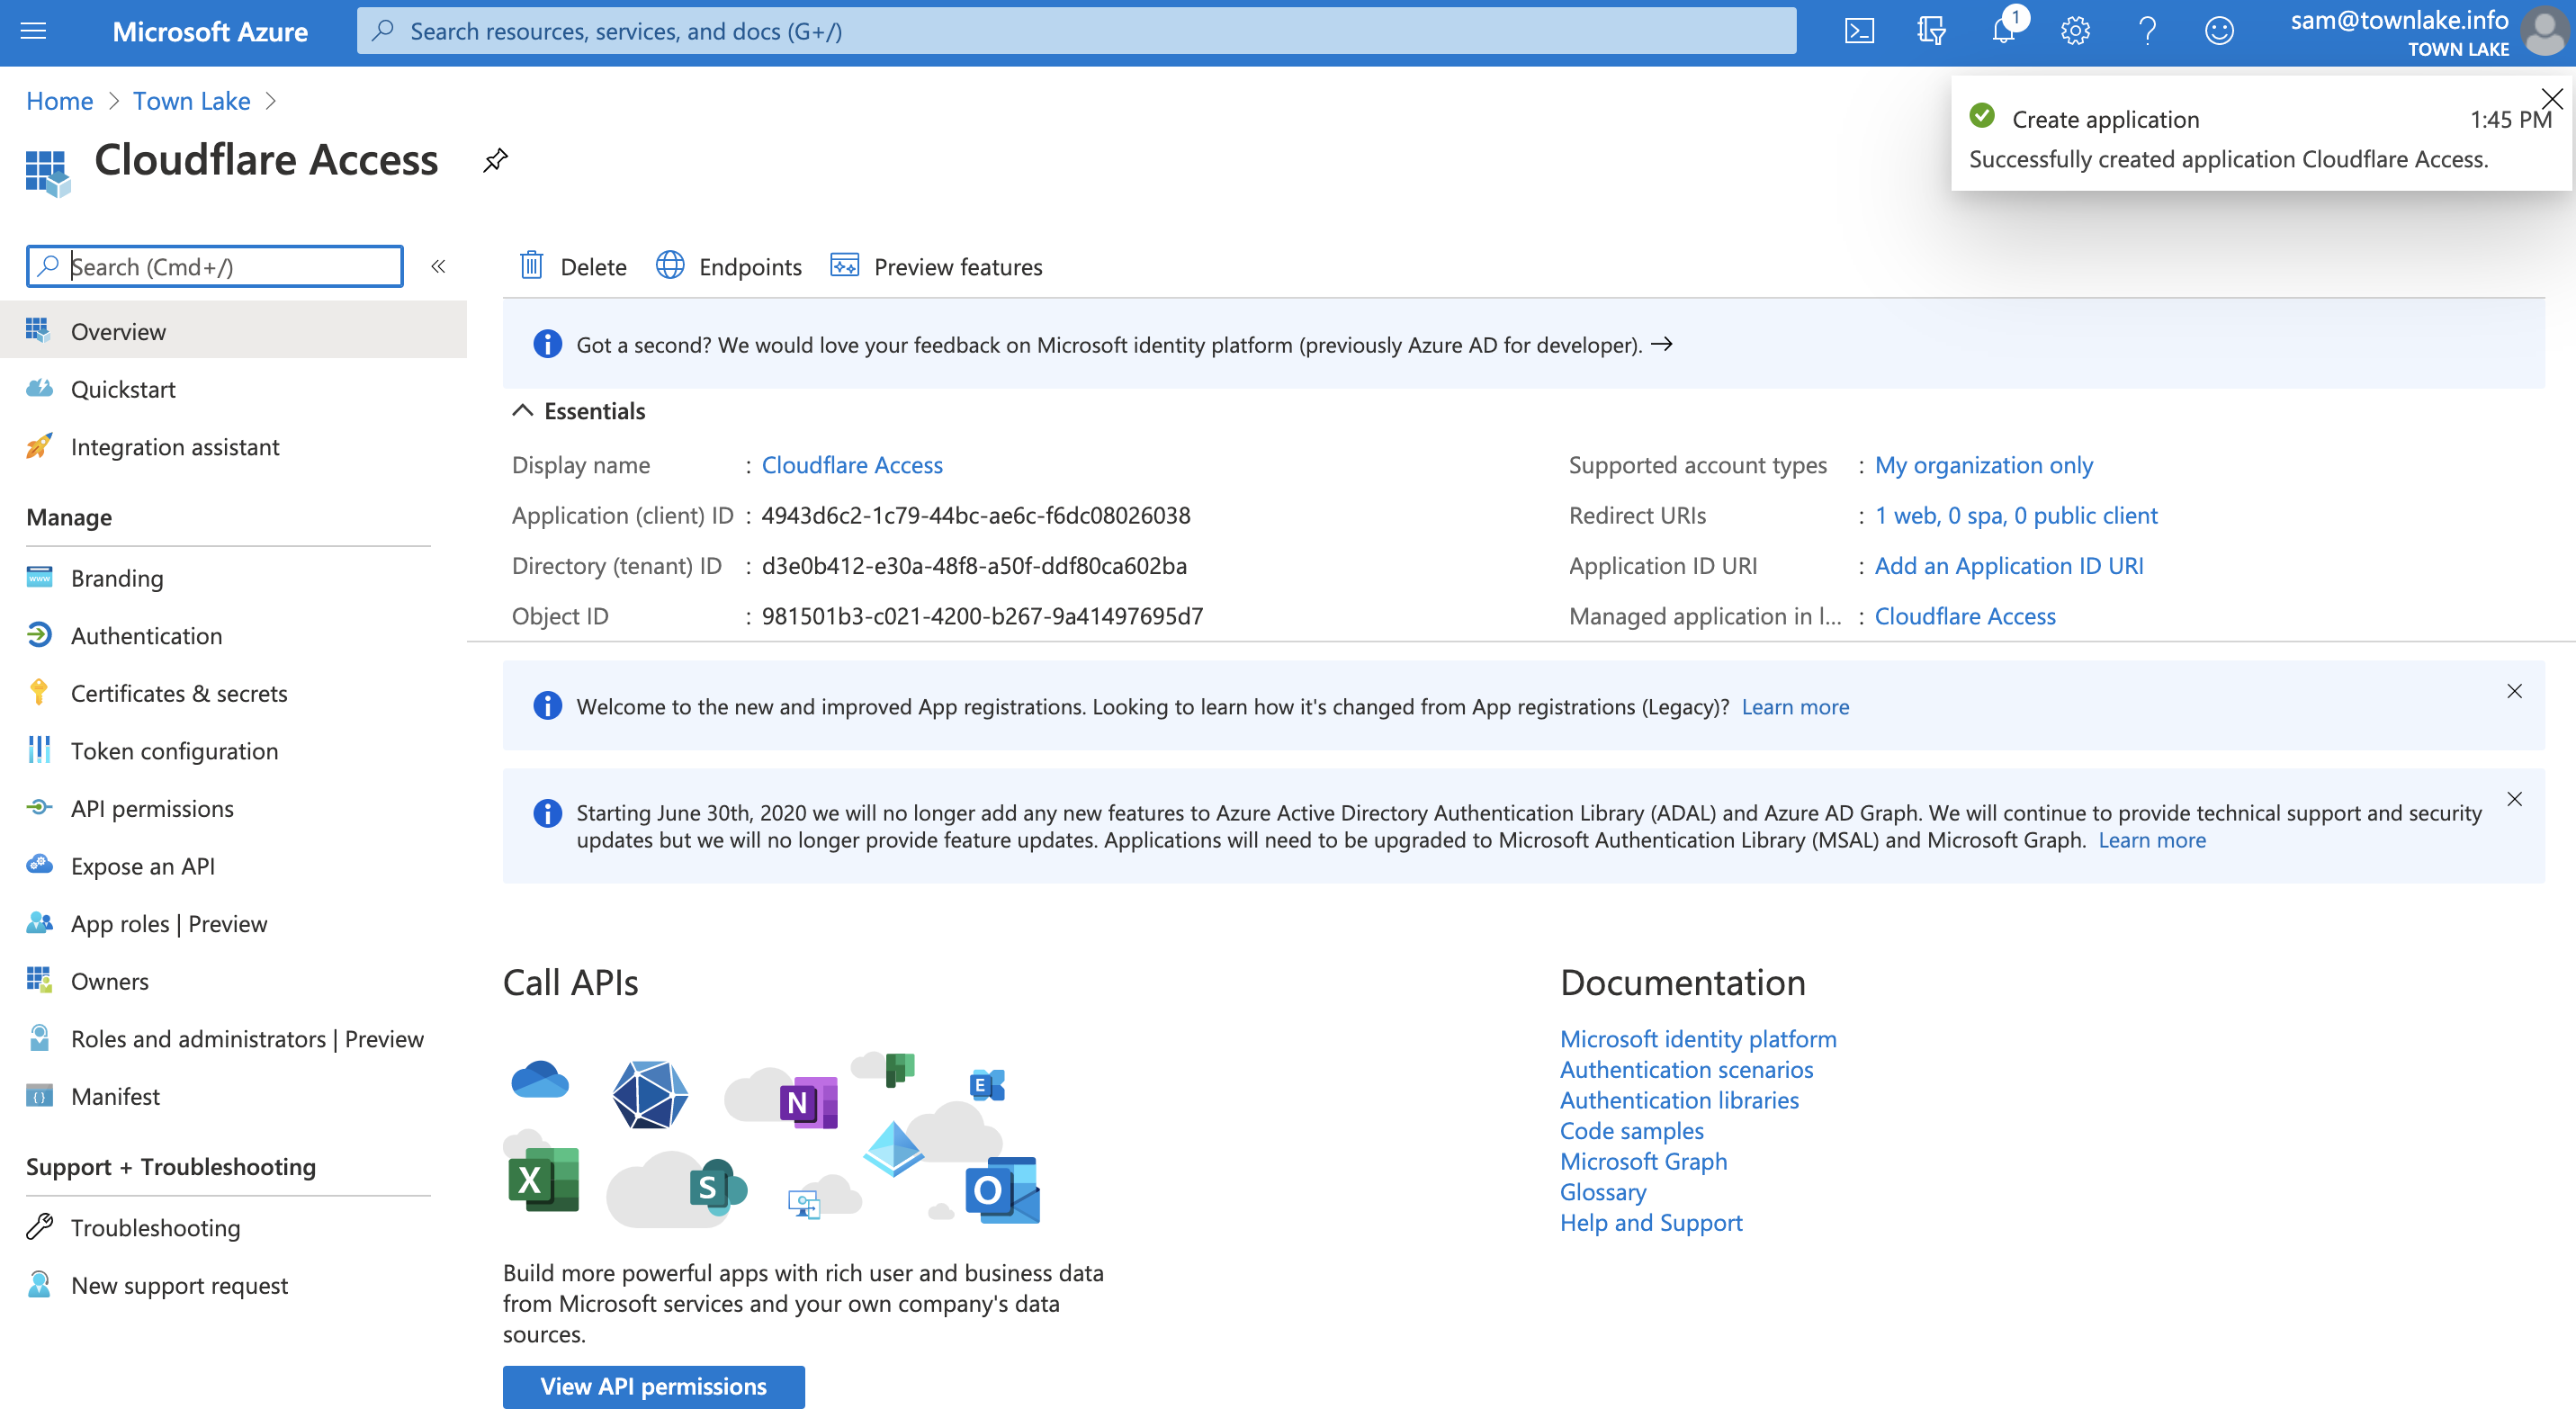
Task: Click the feedback smiley icon
Action: coord(2219,30)
